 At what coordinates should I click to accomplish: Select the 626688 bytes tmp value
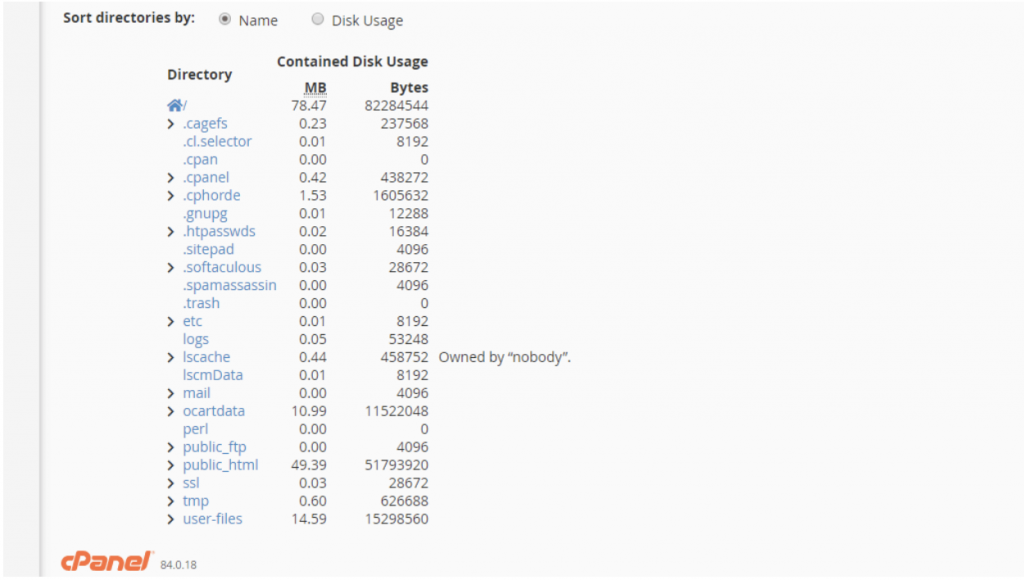pyautogui.click(x=404, y=501)
